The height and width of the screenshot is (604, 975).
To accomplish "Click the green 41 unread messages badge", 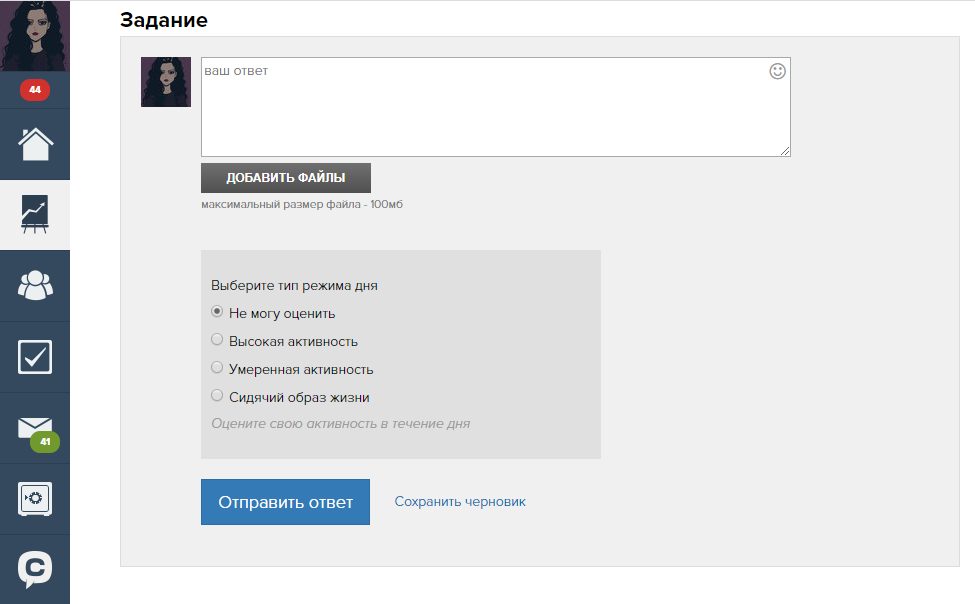I will pos(45,441).
